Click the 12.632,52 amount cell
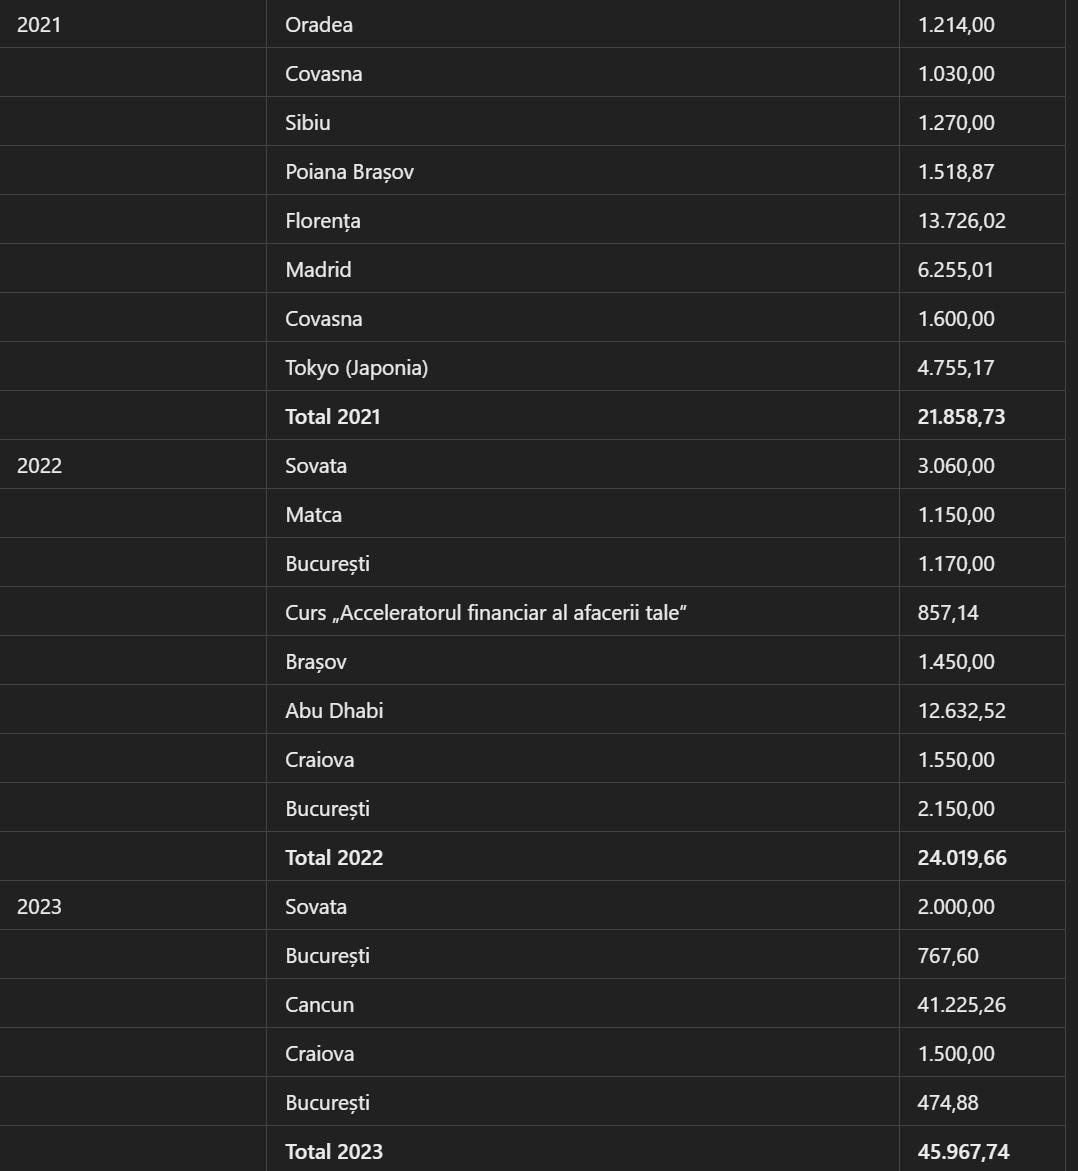The image size is (1078, 1171). (x=961, y=711)
